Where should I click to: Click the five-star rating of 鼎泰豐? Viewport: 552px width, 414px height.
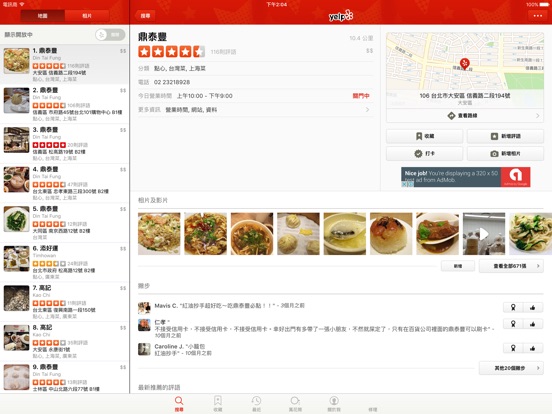click(x=171, y=51)
